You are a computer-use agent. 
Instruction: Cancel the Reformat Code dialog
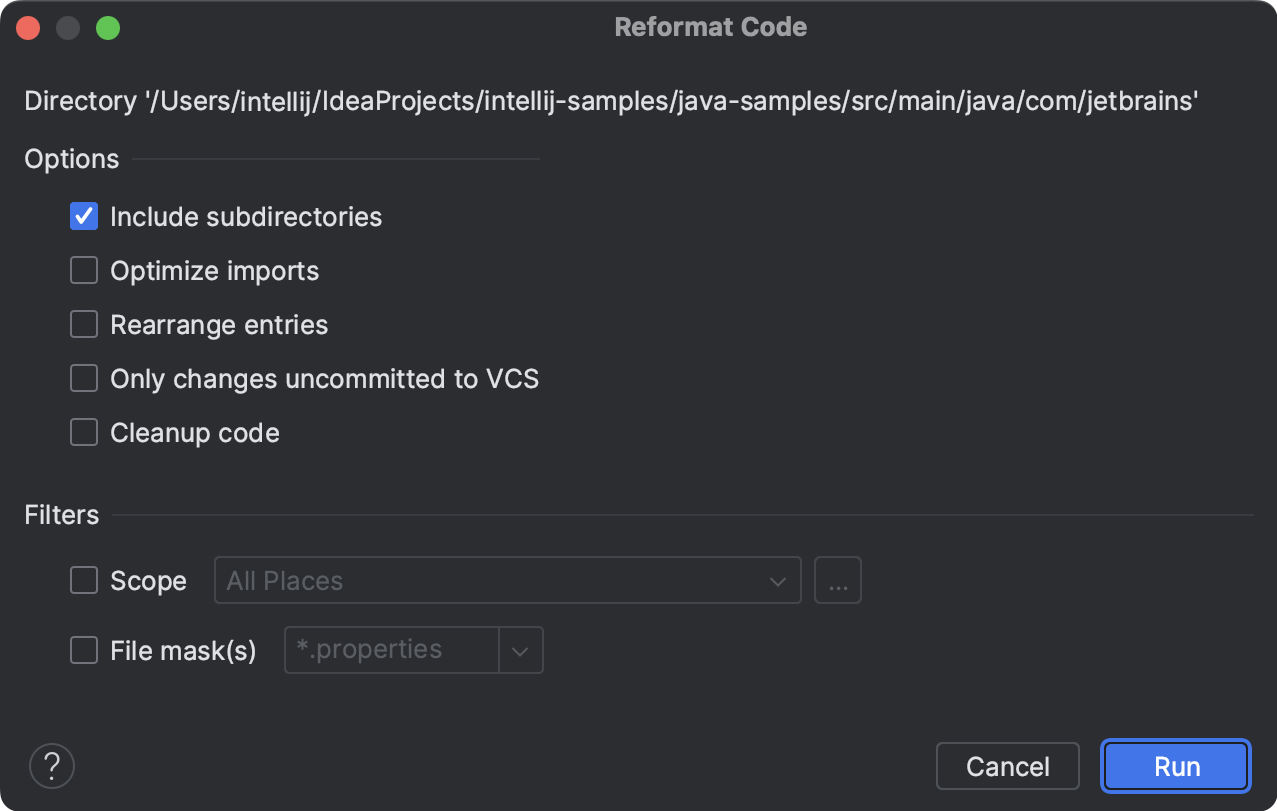pos(1007,766)
